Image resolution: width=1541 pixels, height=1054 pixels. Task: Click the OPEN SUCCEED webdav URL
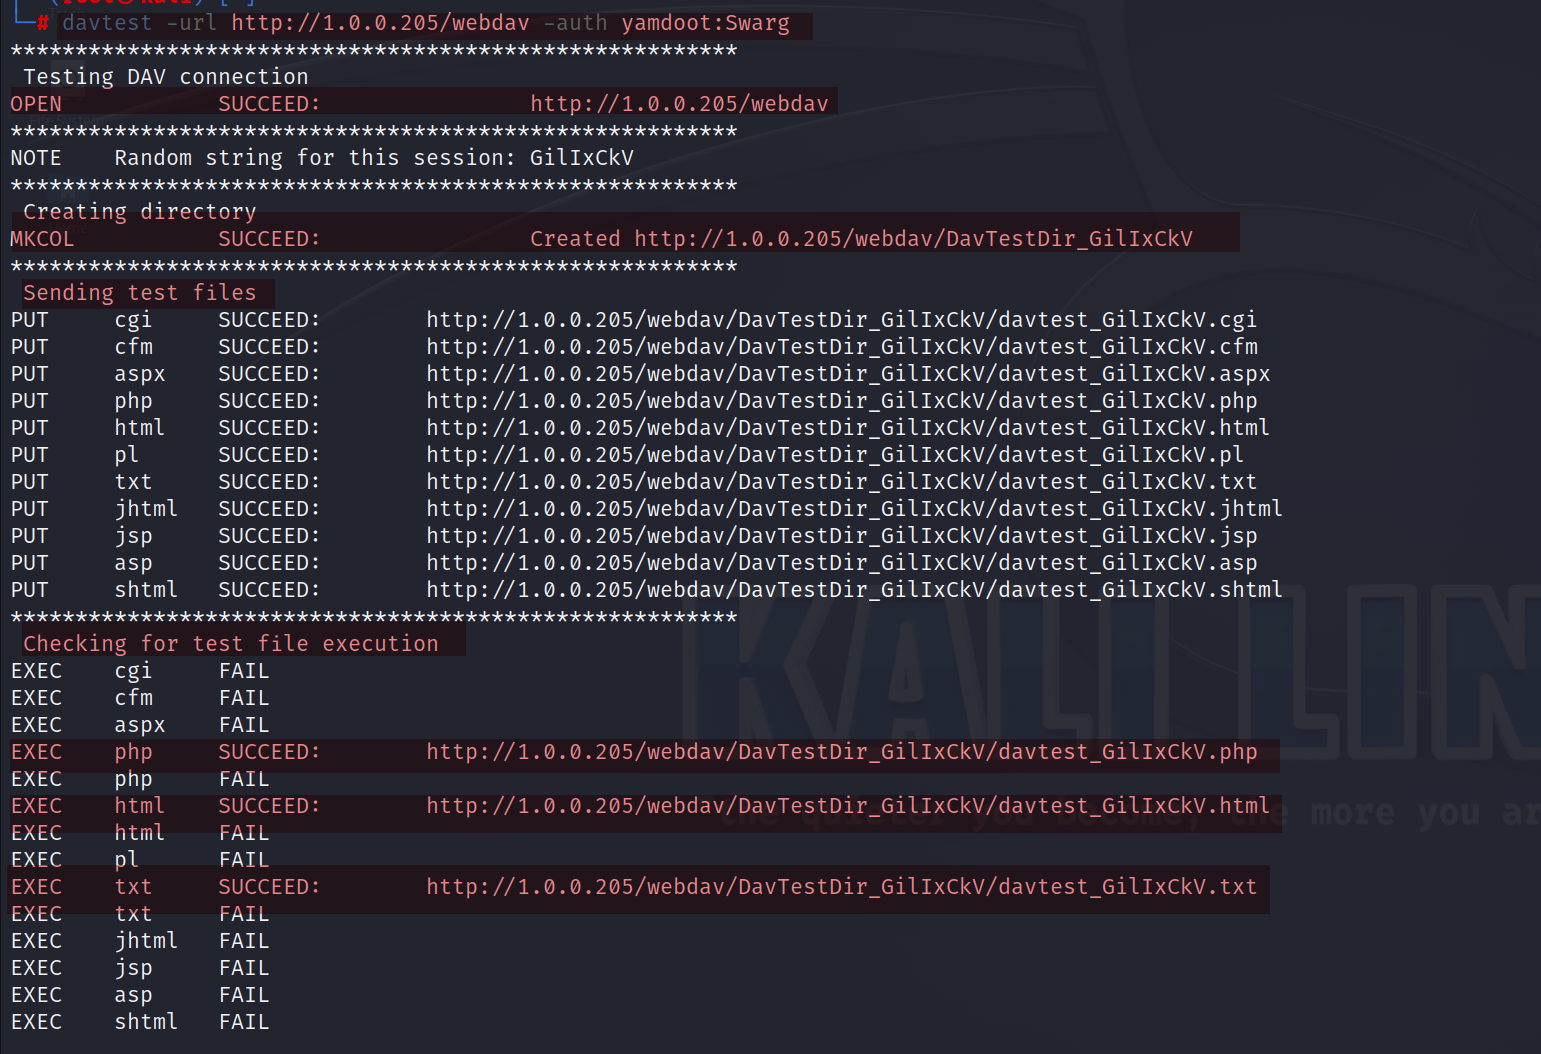pos(679,104)
